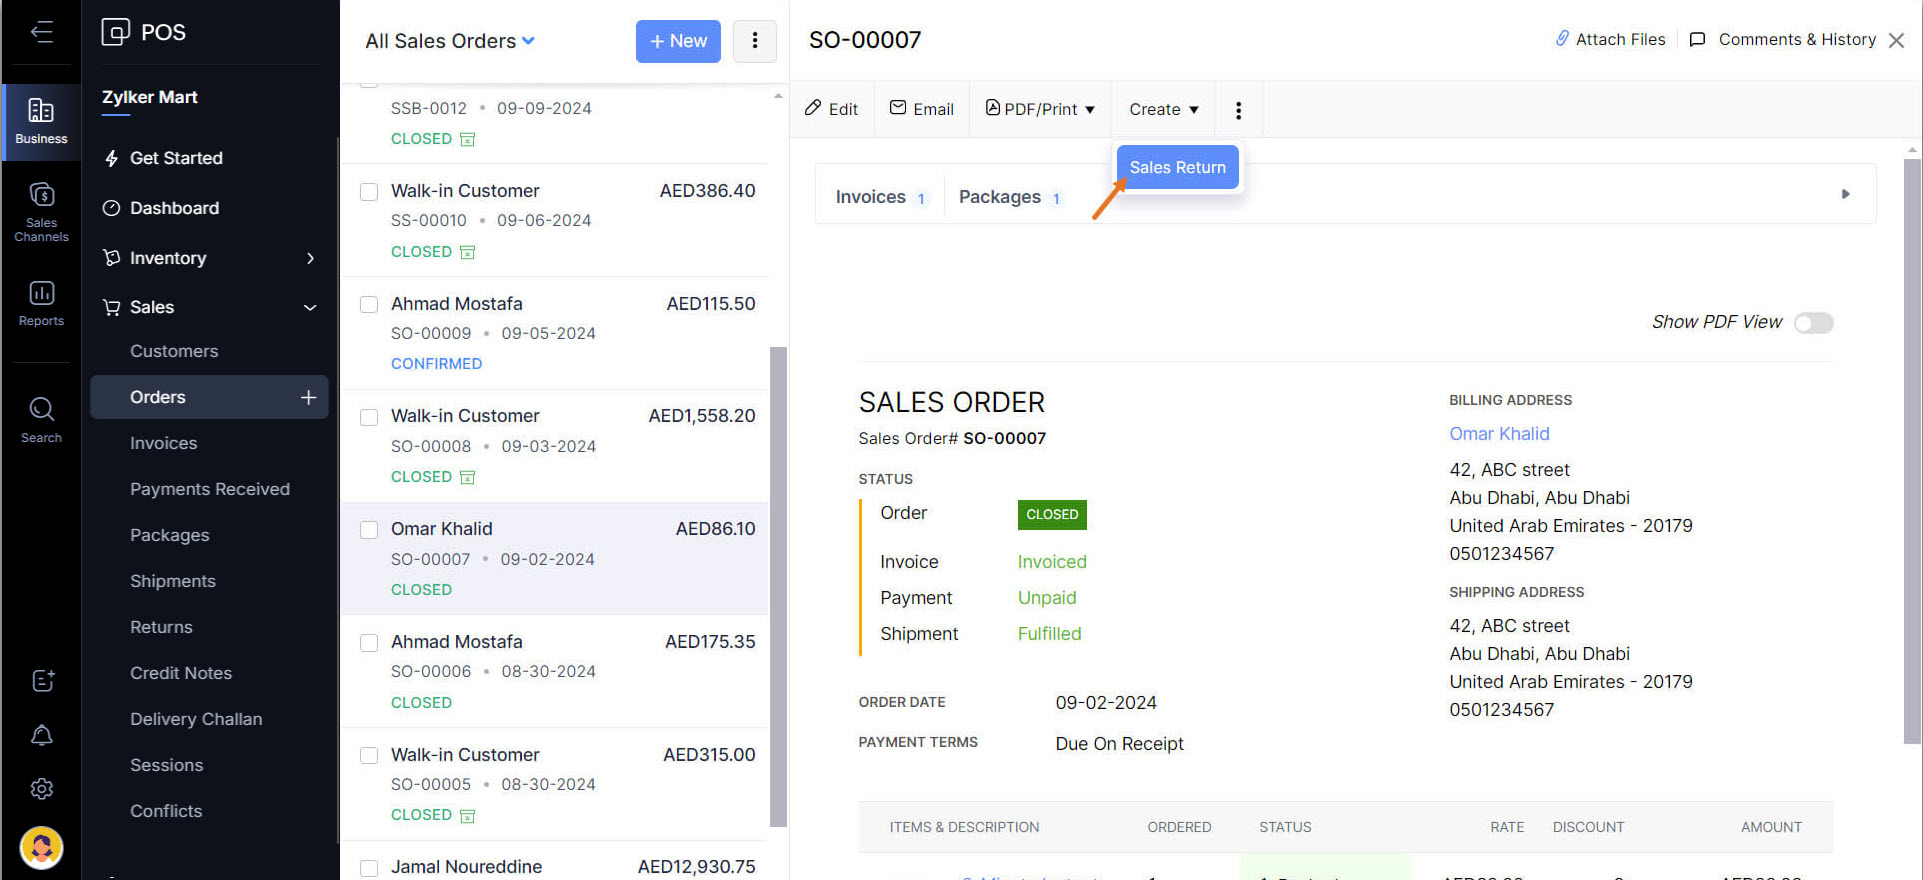1923x880 pixels.
Task: Toggle the Show PDF View switch
Action: click(1812, 323)
